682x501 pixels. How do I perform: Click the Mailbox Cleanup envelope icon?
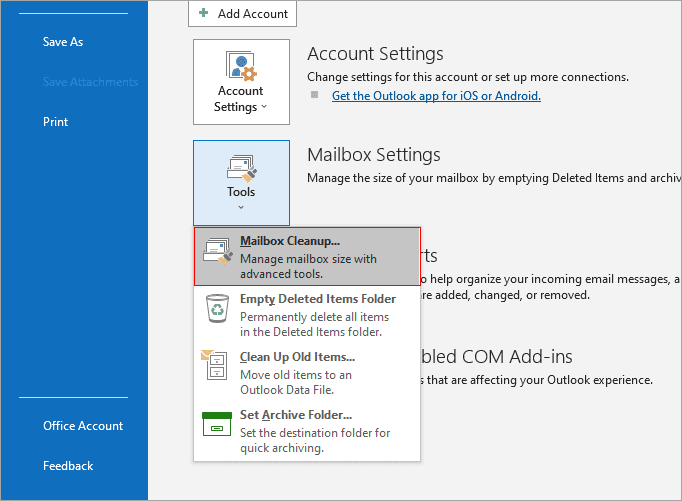pyautogui.click(x=217, y=251)
